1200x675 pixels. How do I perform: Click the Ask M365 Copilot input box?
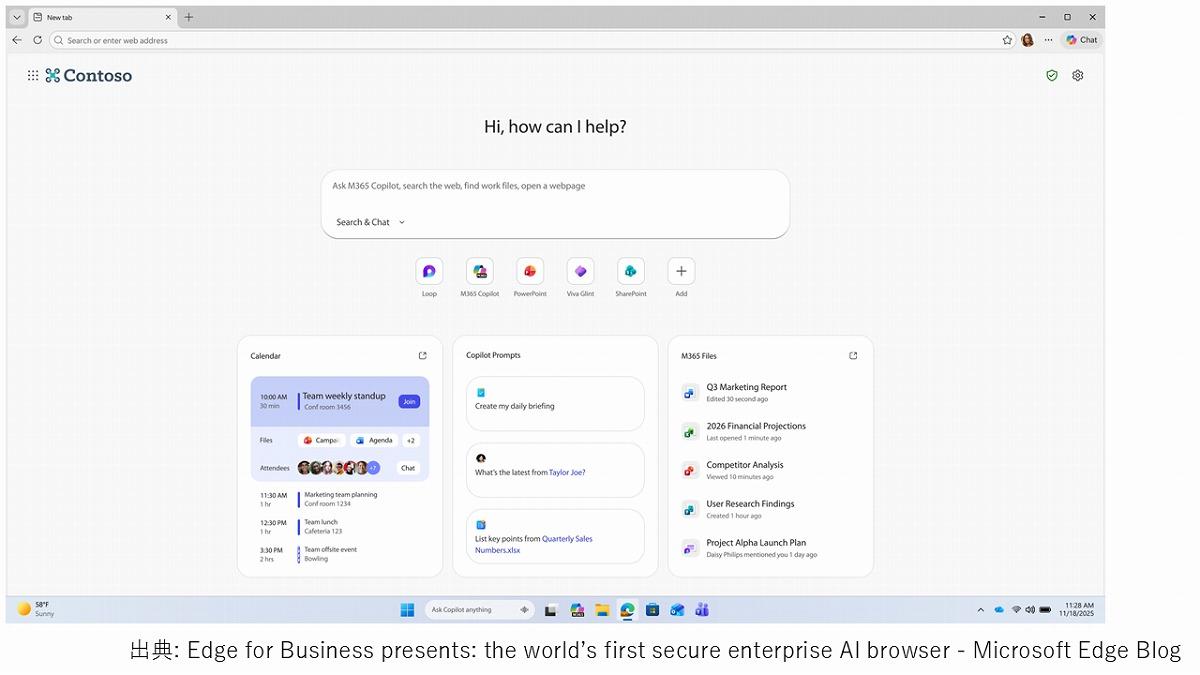(555, 186)
